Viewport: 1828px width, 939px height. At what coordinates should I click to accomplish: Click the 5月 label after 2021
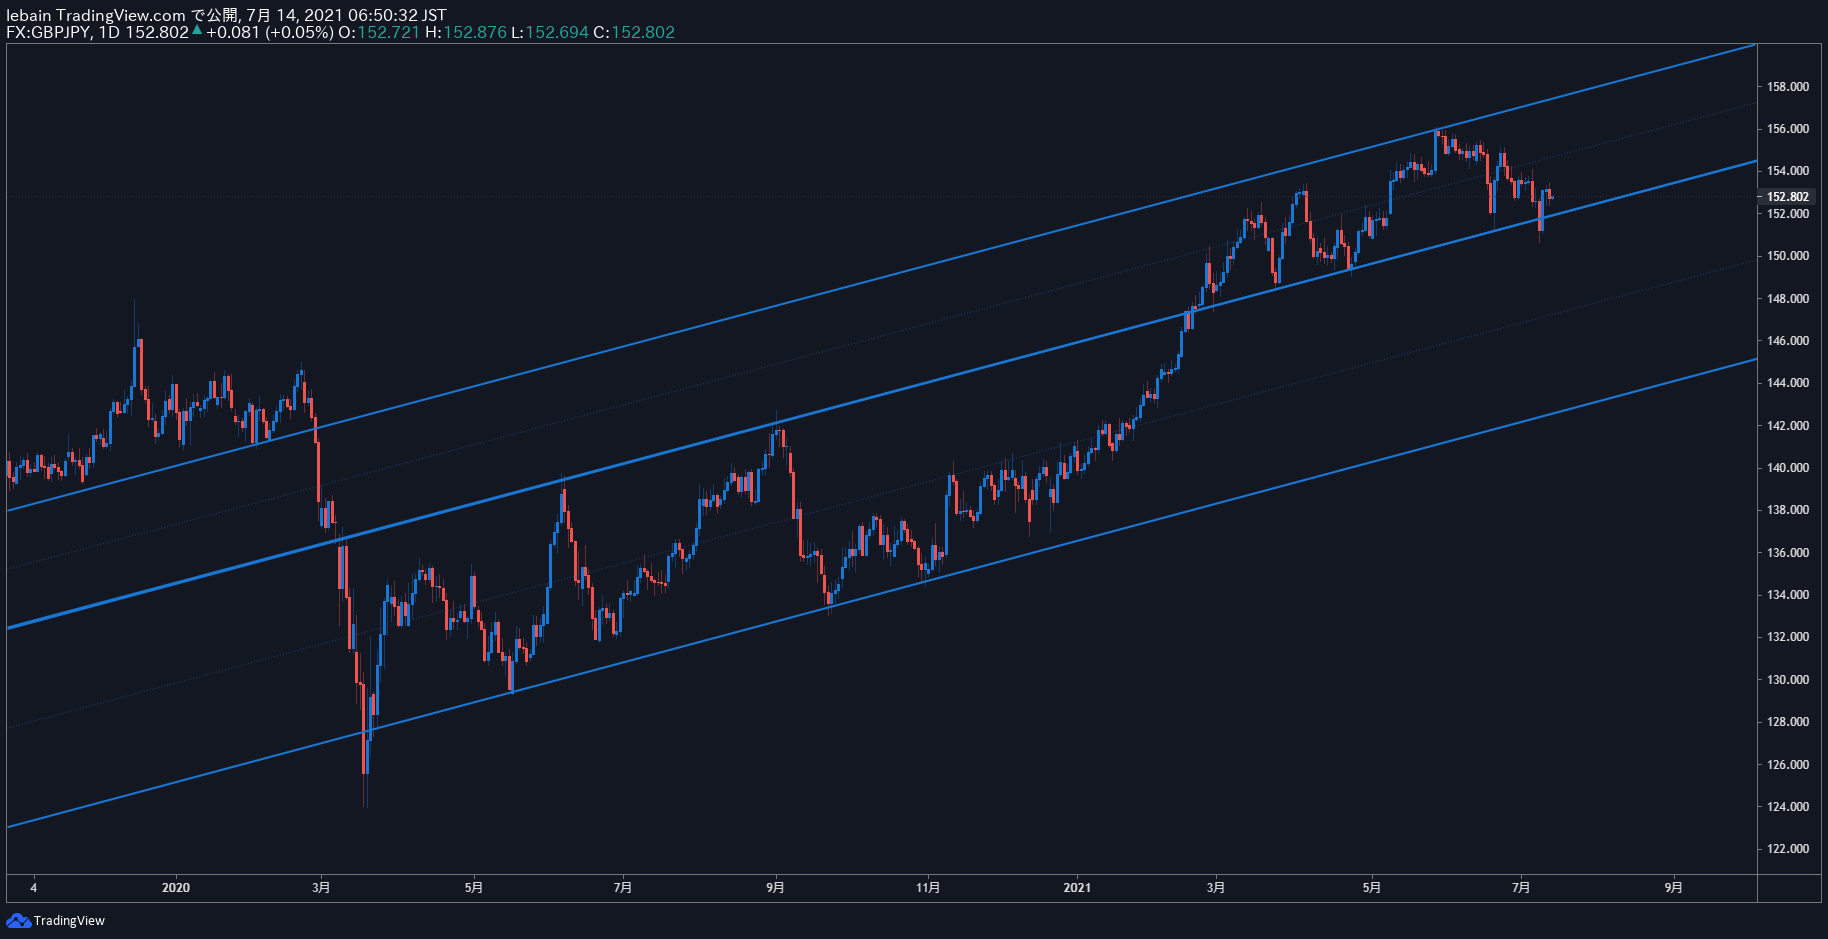click(1372, 888)
